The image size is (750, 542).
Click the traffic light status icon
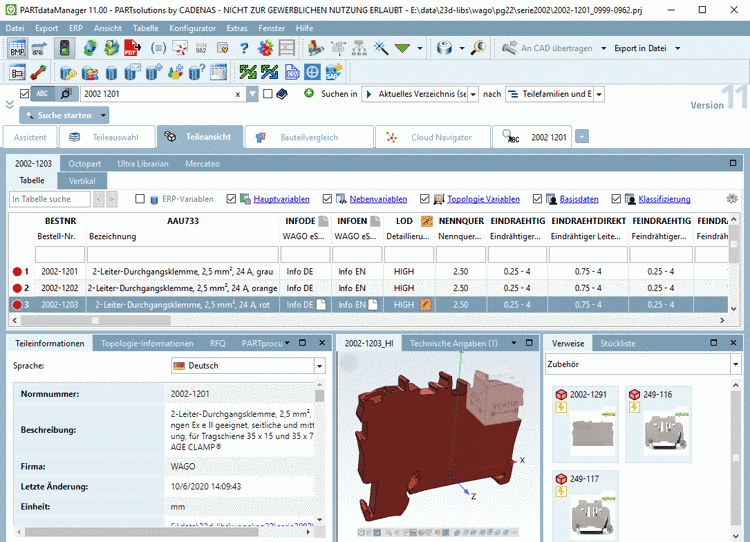(x=65, y=48)
